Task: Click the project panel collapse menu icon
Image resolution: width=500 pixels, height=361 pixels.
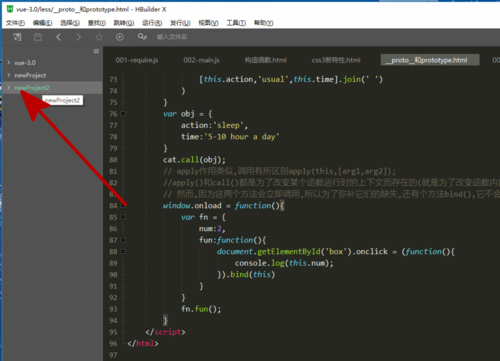Action: click(x=96, y=51)
